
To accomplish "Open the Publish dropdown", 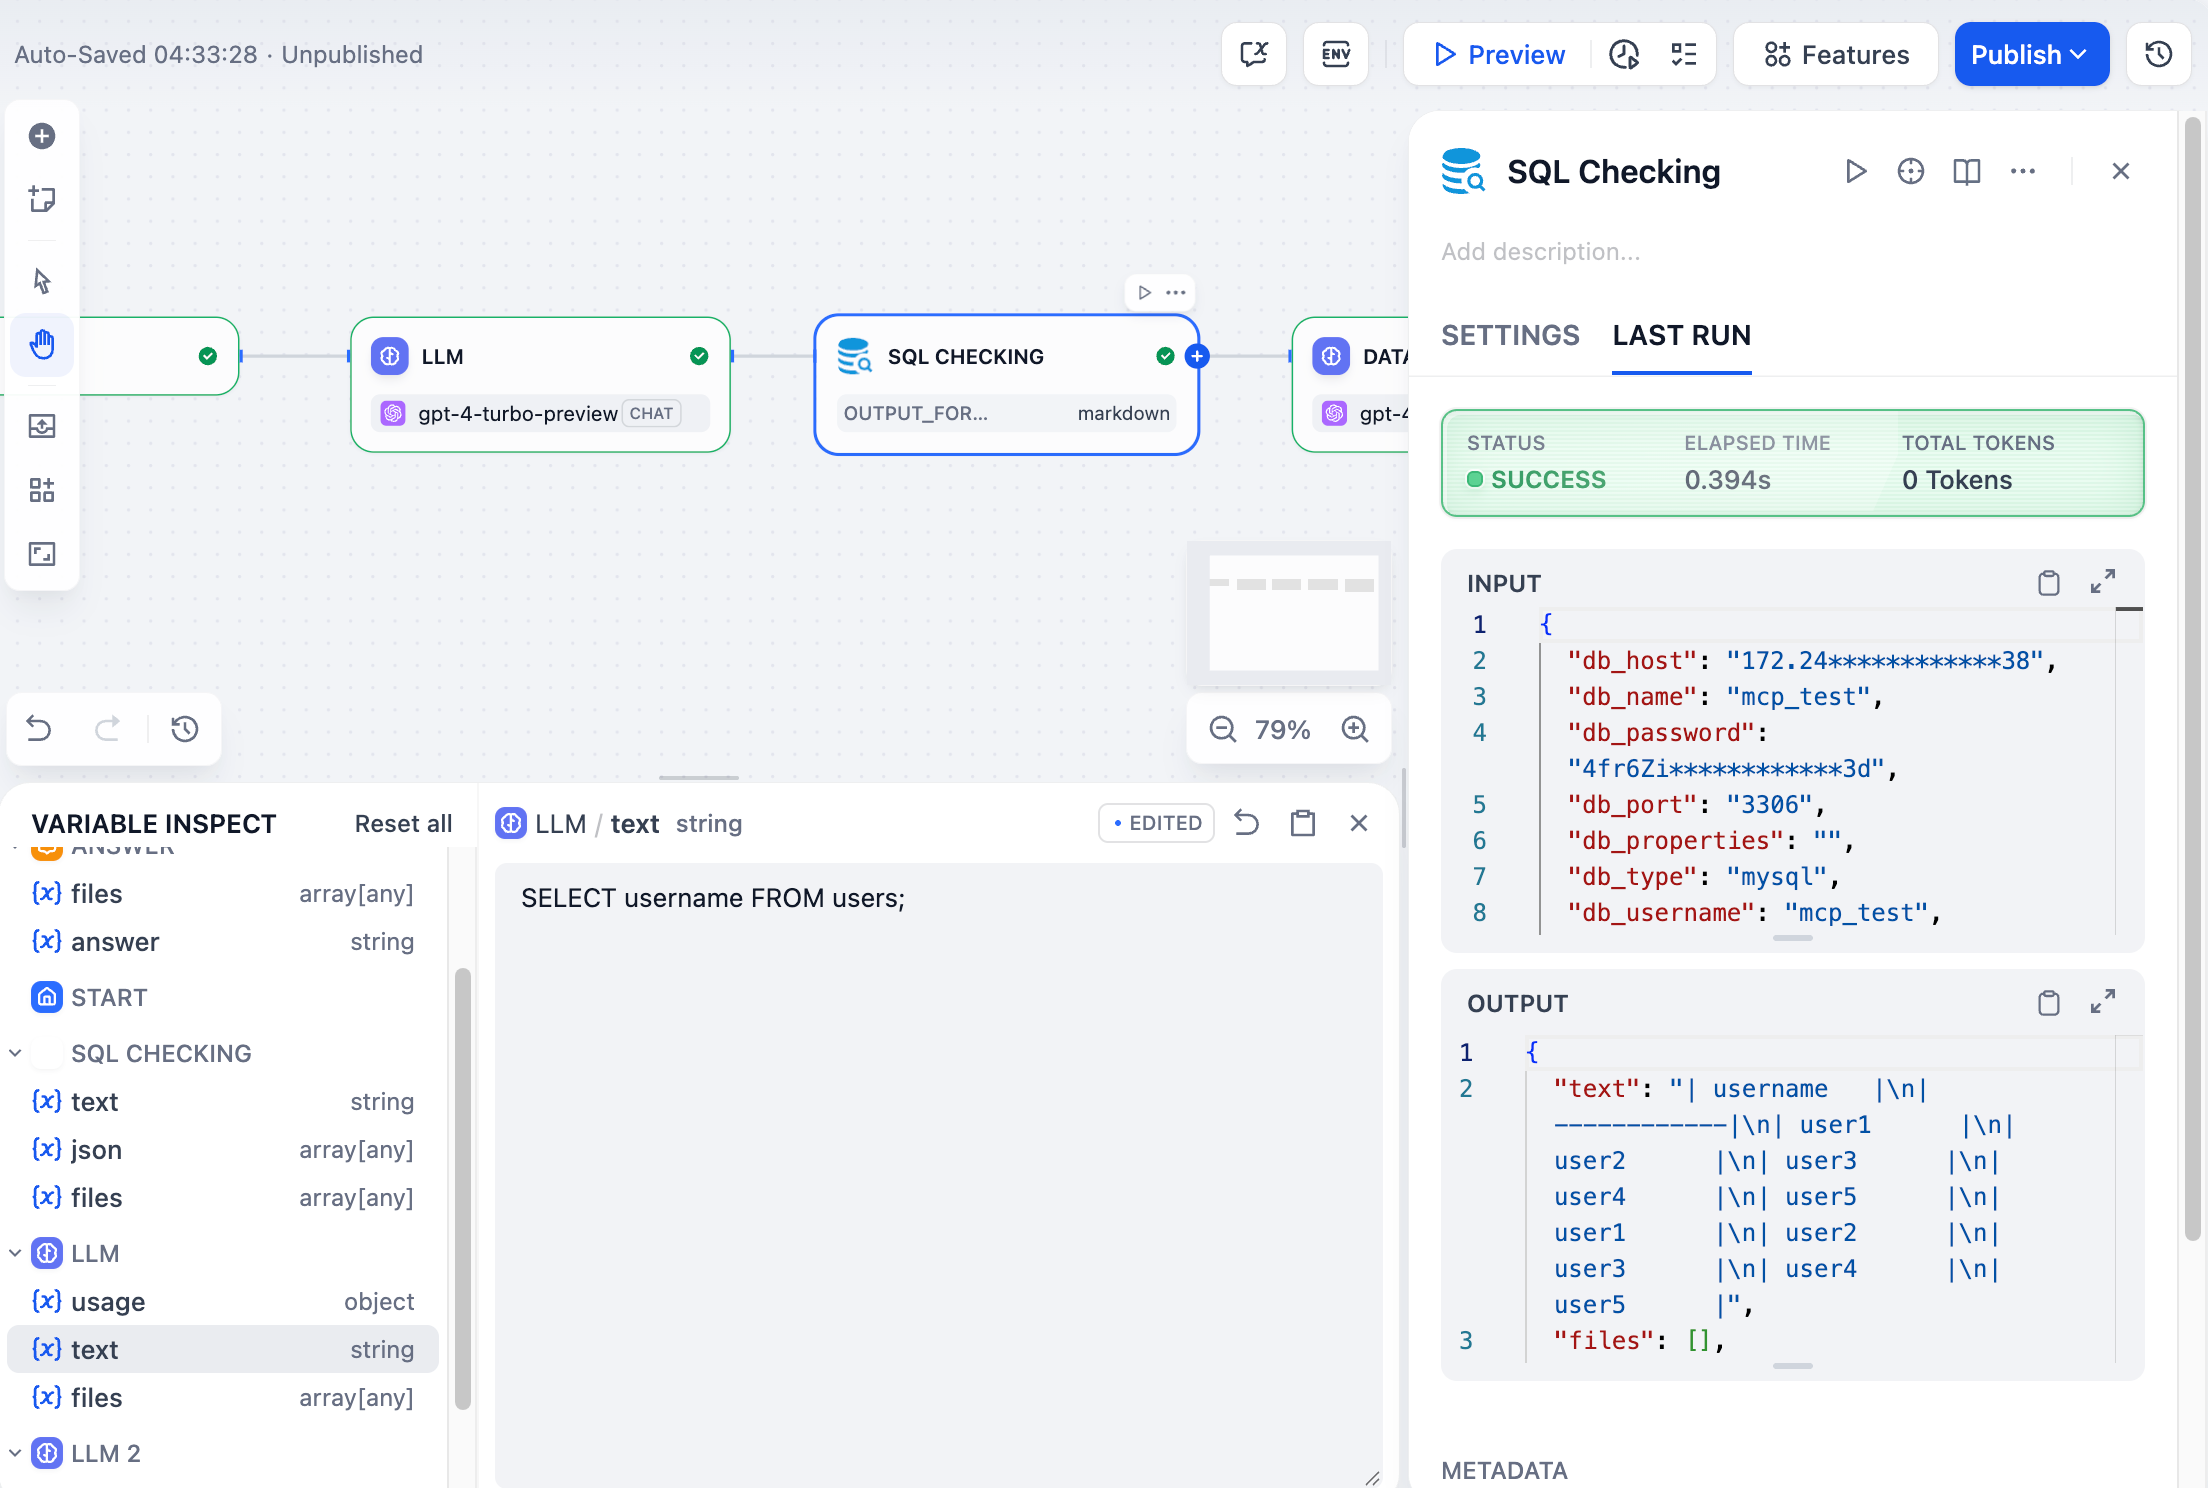I will click(x=2031, y=54).
